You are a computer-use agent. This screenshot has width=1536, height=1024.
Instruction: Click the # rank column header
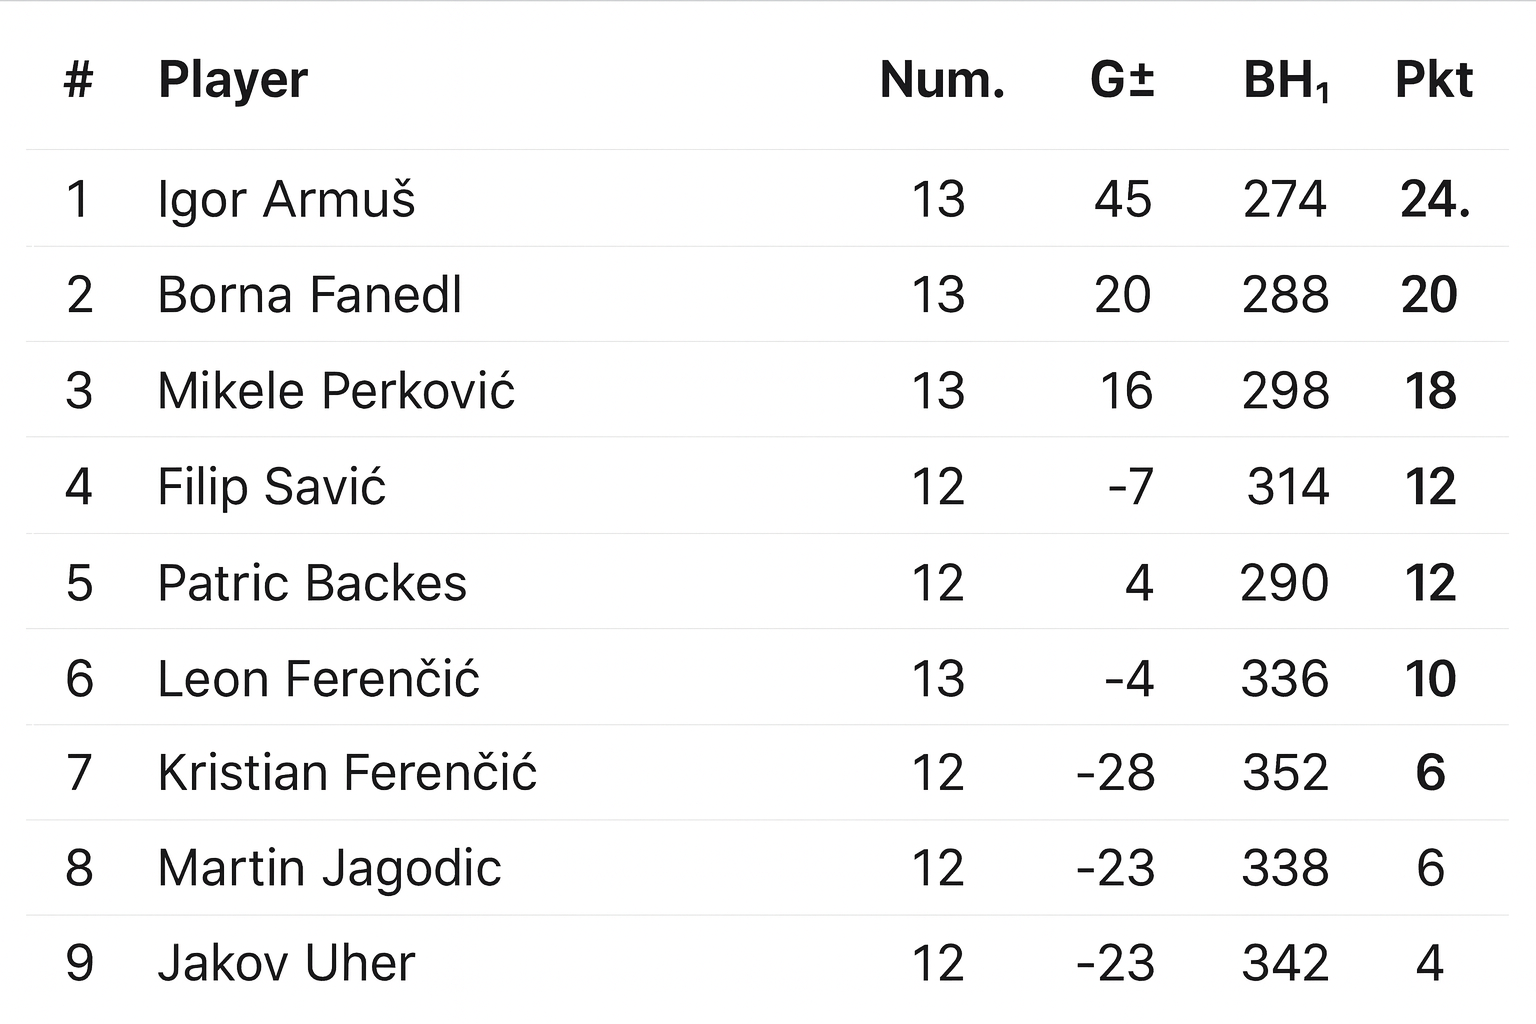[79, 80]
